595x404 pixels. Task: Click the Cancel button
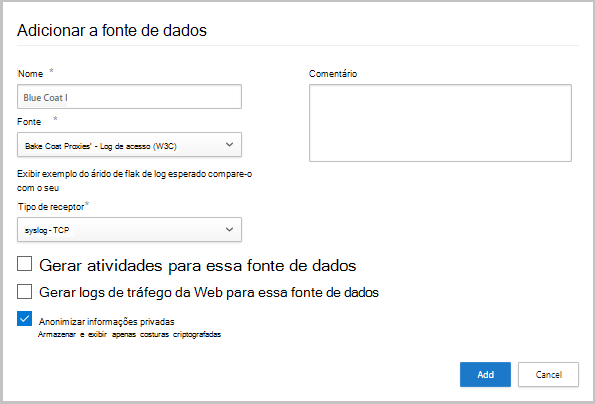click(548, 374)
